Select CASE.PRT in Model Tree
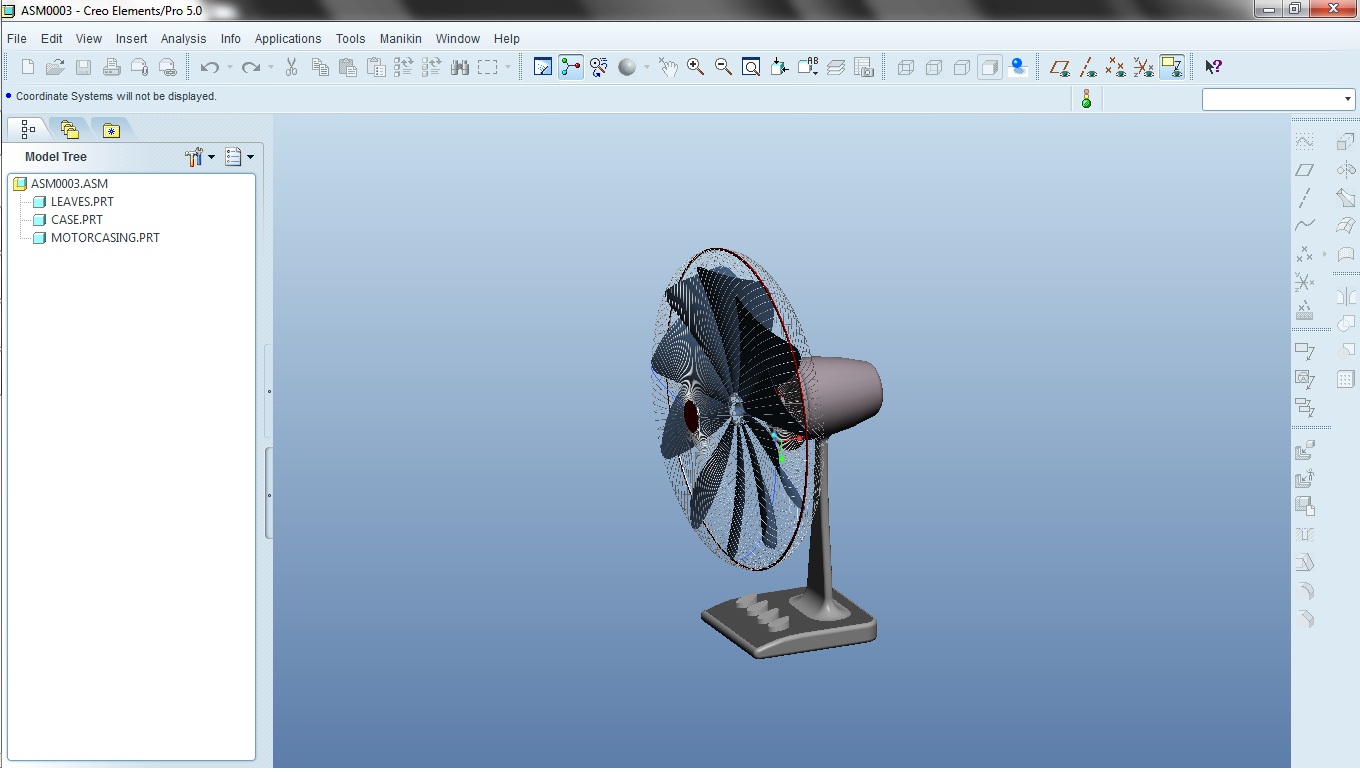This screenshot has width=1360, height=772. pos(77,220)
